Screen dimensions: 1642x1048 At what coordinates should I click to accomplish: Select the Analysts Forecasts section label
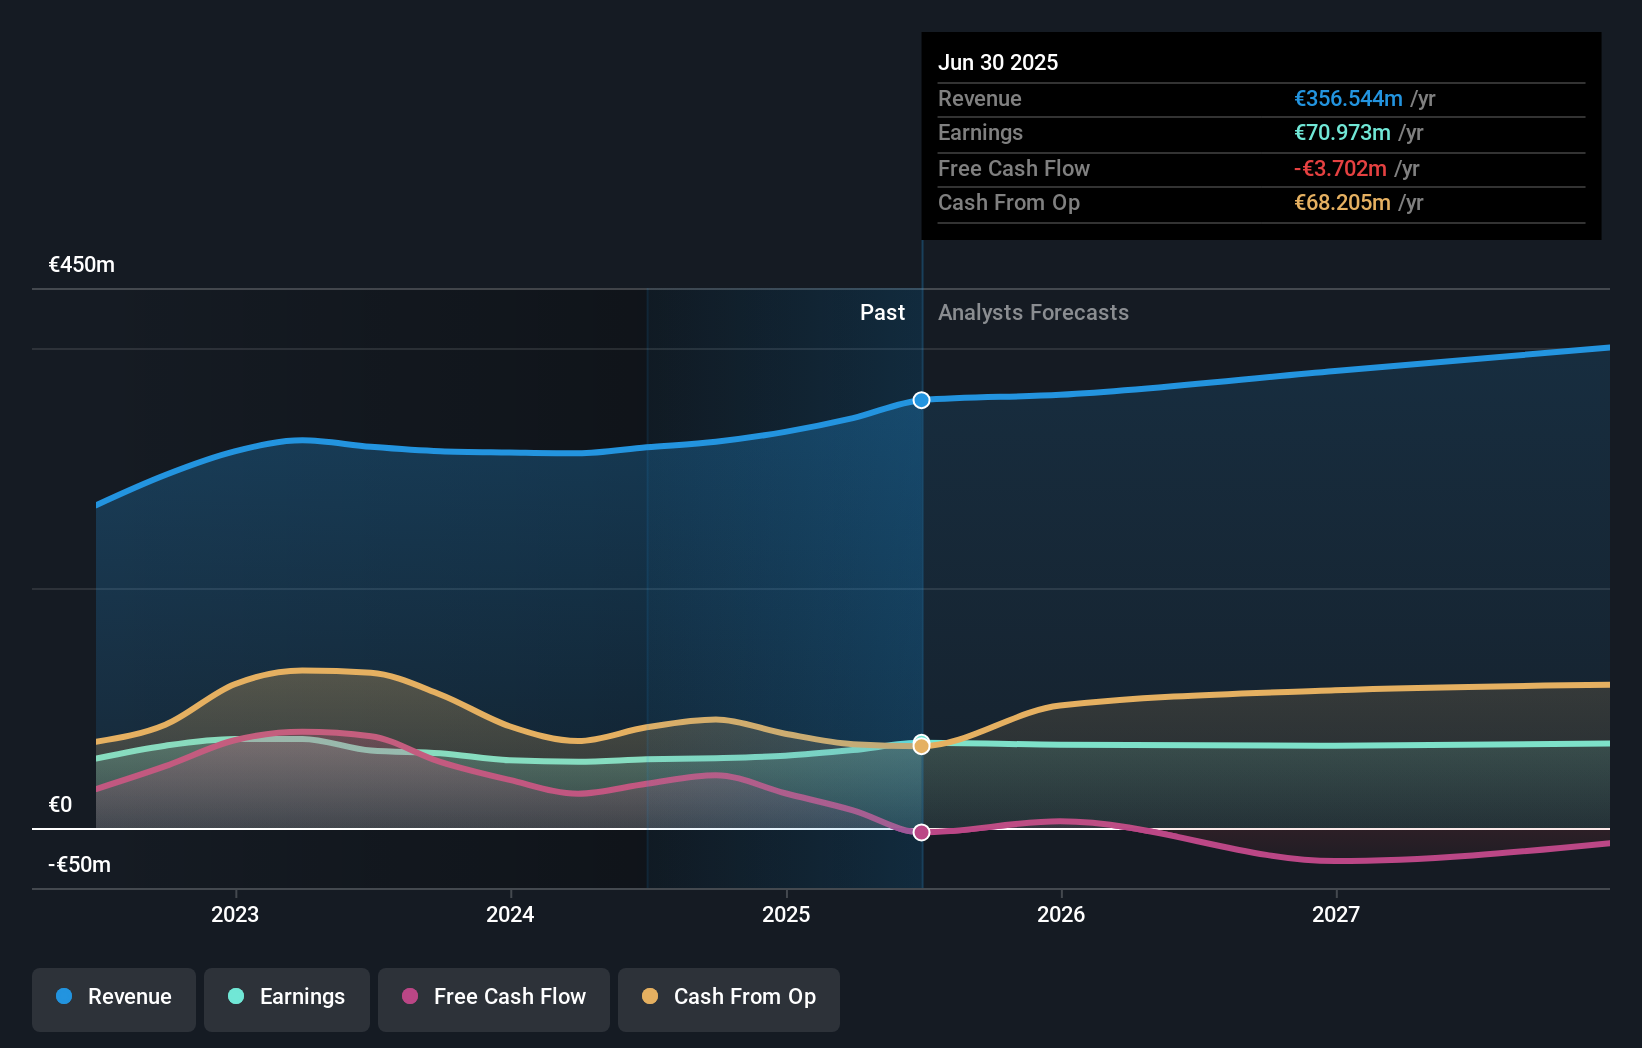[x=1033, y=312]
